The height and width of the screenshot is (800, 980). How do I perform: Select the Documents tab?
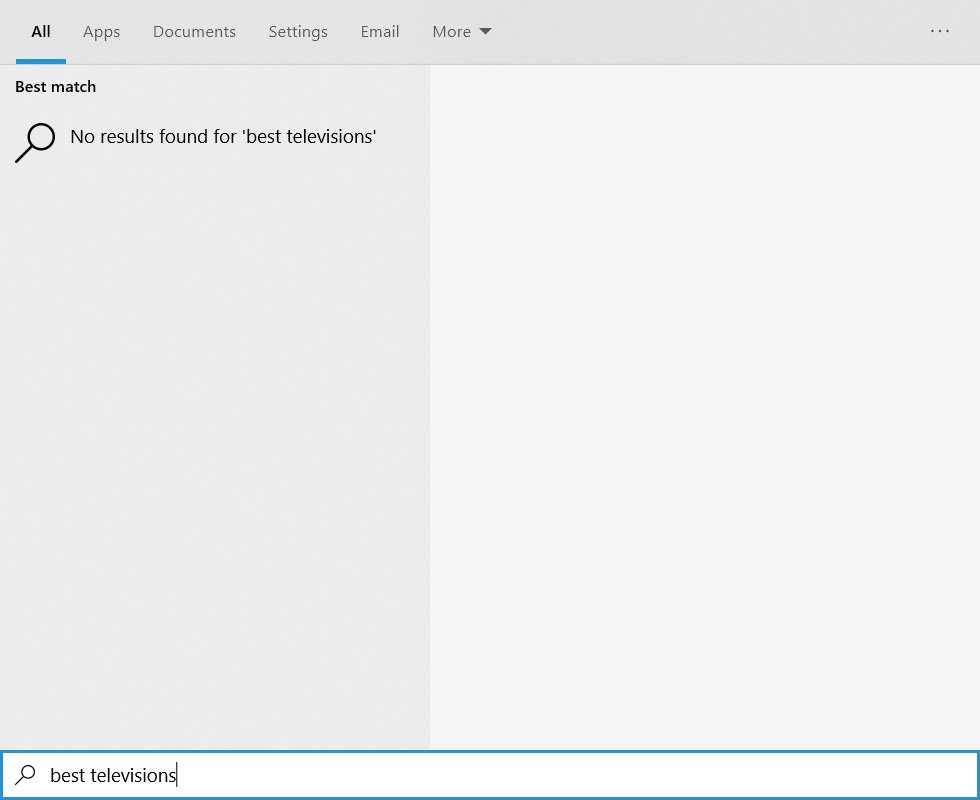click(194, 32)
